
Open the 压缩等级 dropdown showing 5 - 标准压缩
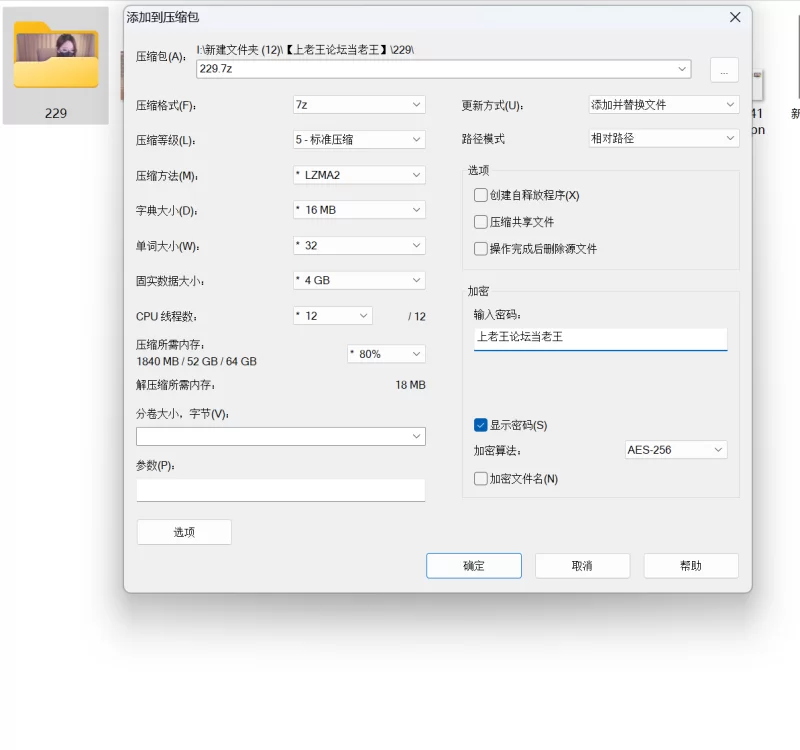pyautogui.click(x=359, y=139)
